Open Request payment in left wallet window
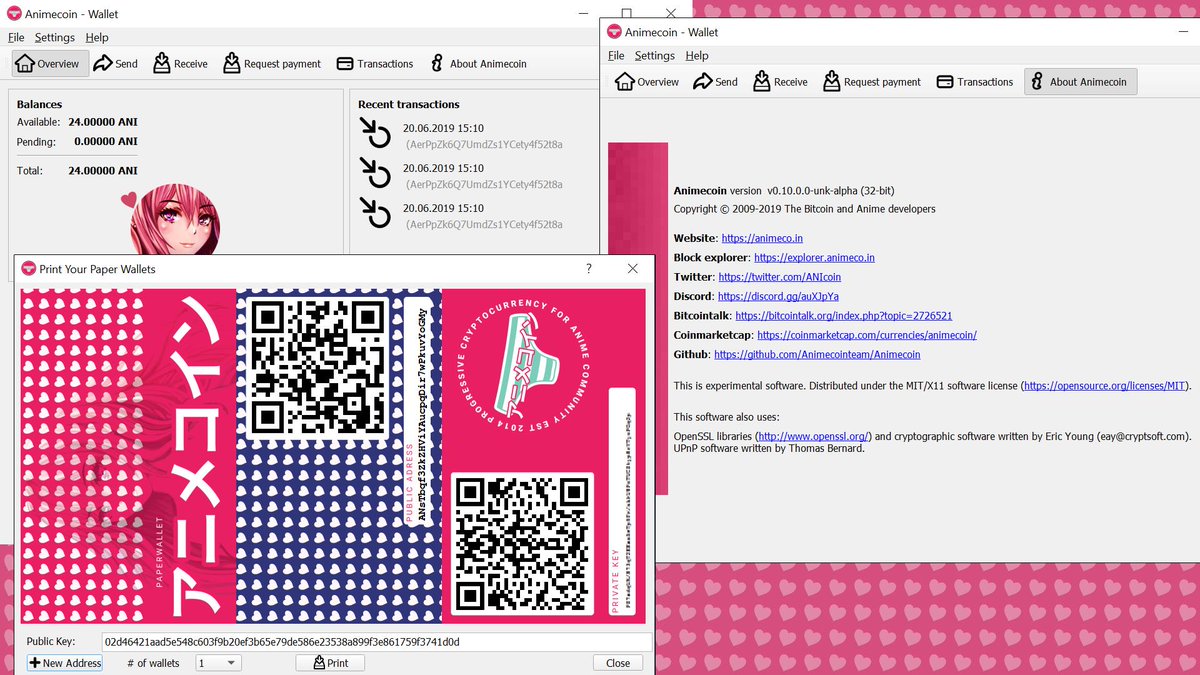The height and width of the screenshot is (675, 1200). (x=272, y=63)
